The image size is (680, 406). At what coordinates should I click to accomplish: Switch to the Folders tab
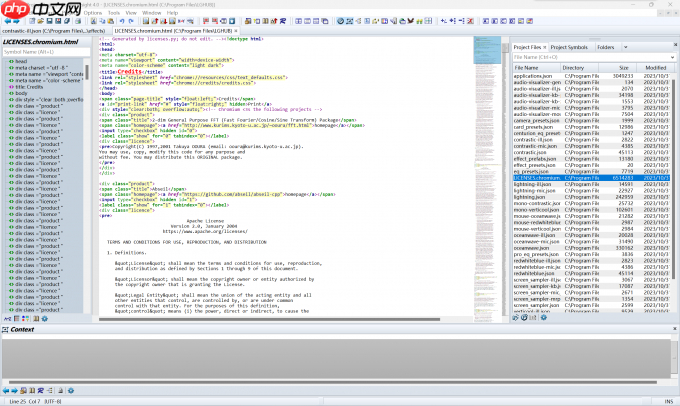tap(606, 47)
